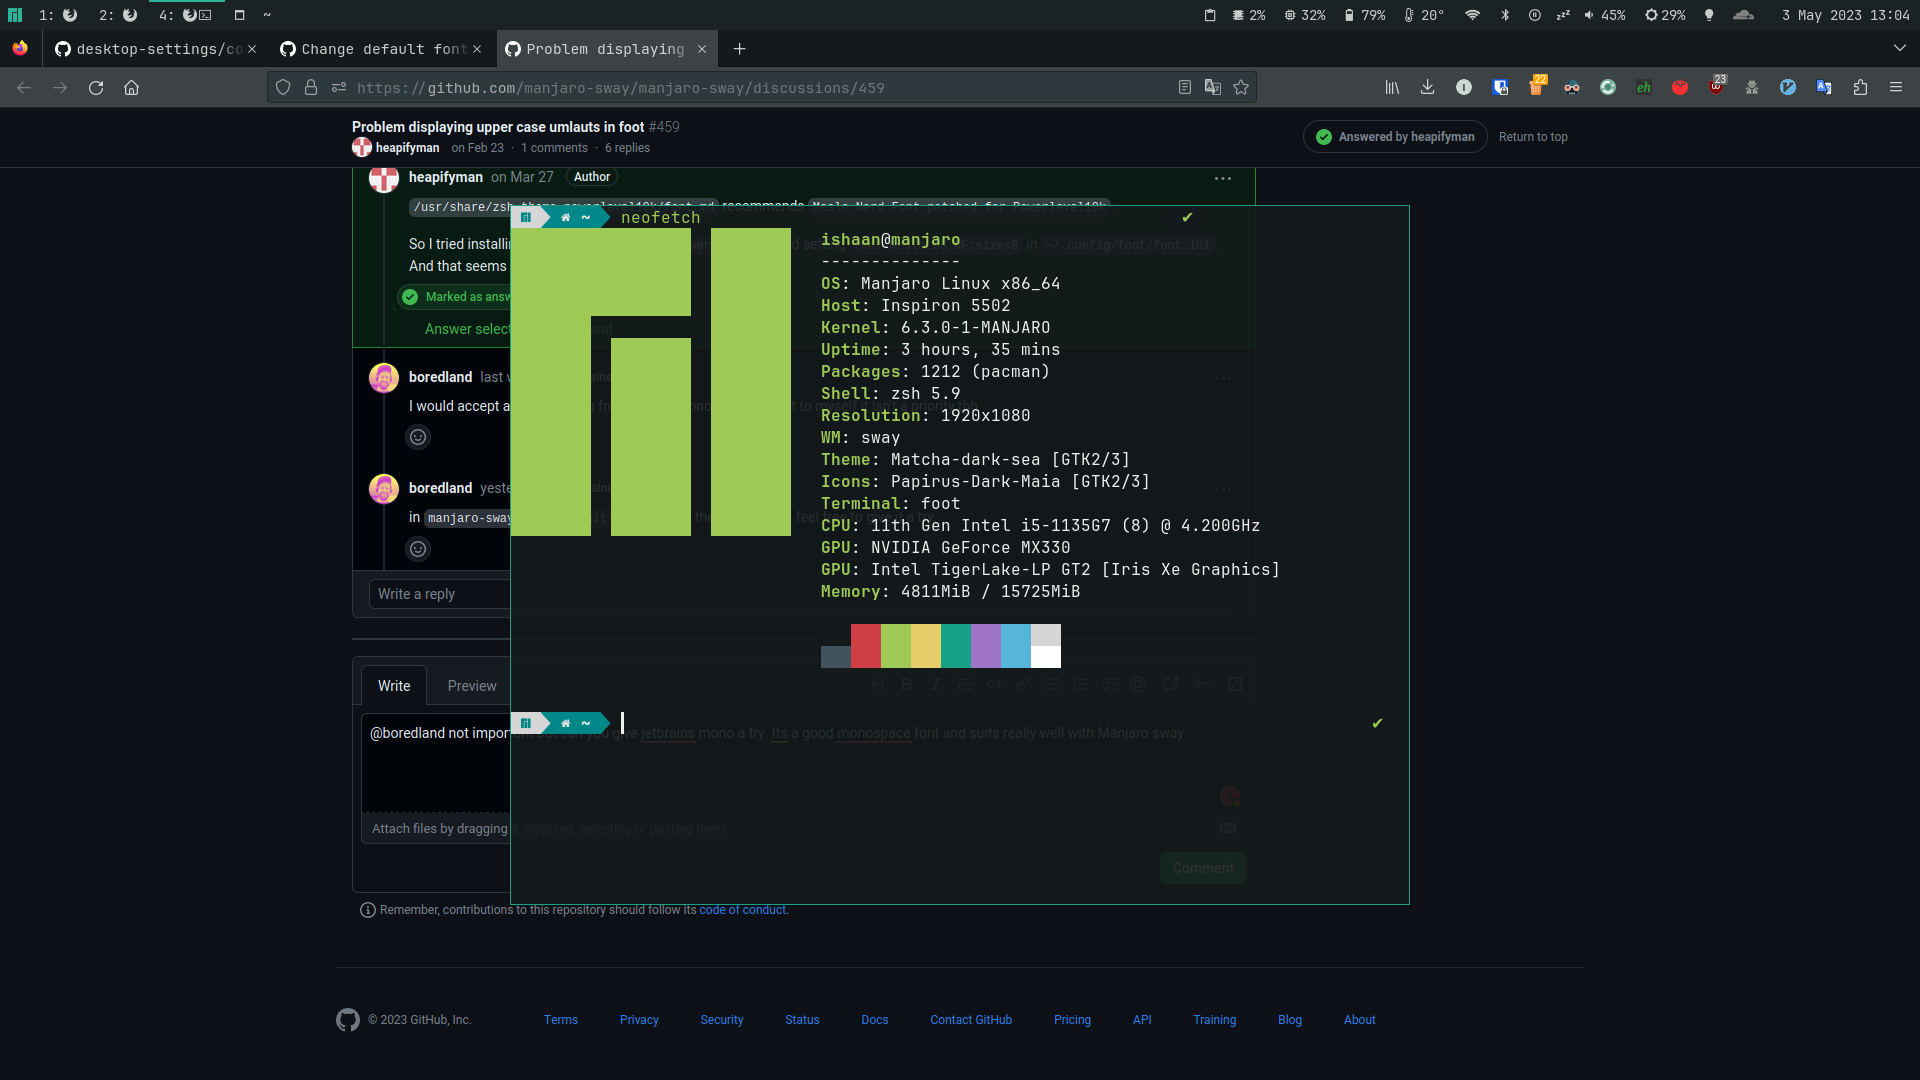Toggle reader view in the address bar

pyautogui.click(x=1185, y=87)
